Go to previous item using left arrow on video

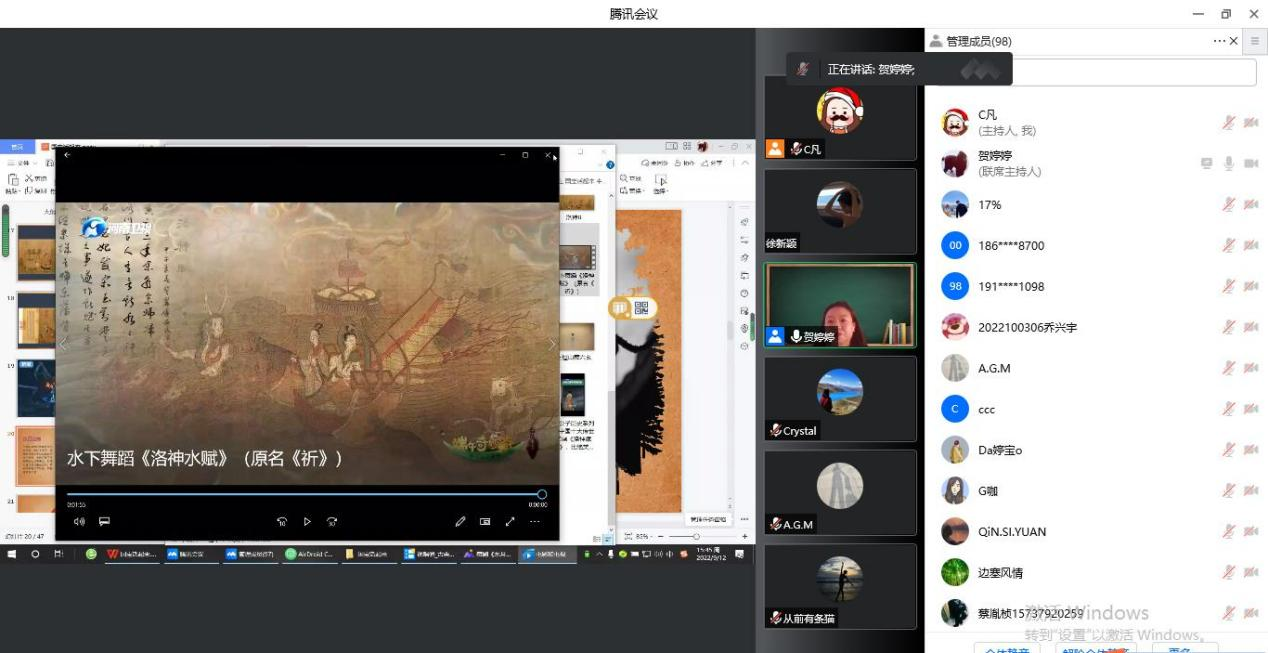tap(63, 344)
